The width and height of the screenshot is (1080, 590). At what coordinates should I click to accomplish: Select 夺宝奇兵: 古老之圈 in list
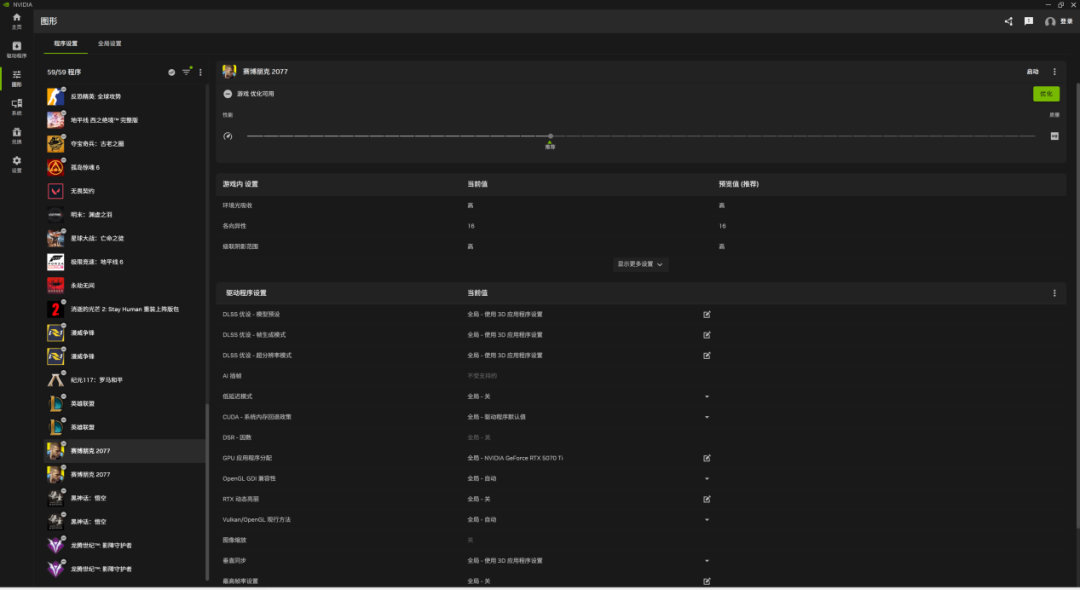click(x=124, y=144)
